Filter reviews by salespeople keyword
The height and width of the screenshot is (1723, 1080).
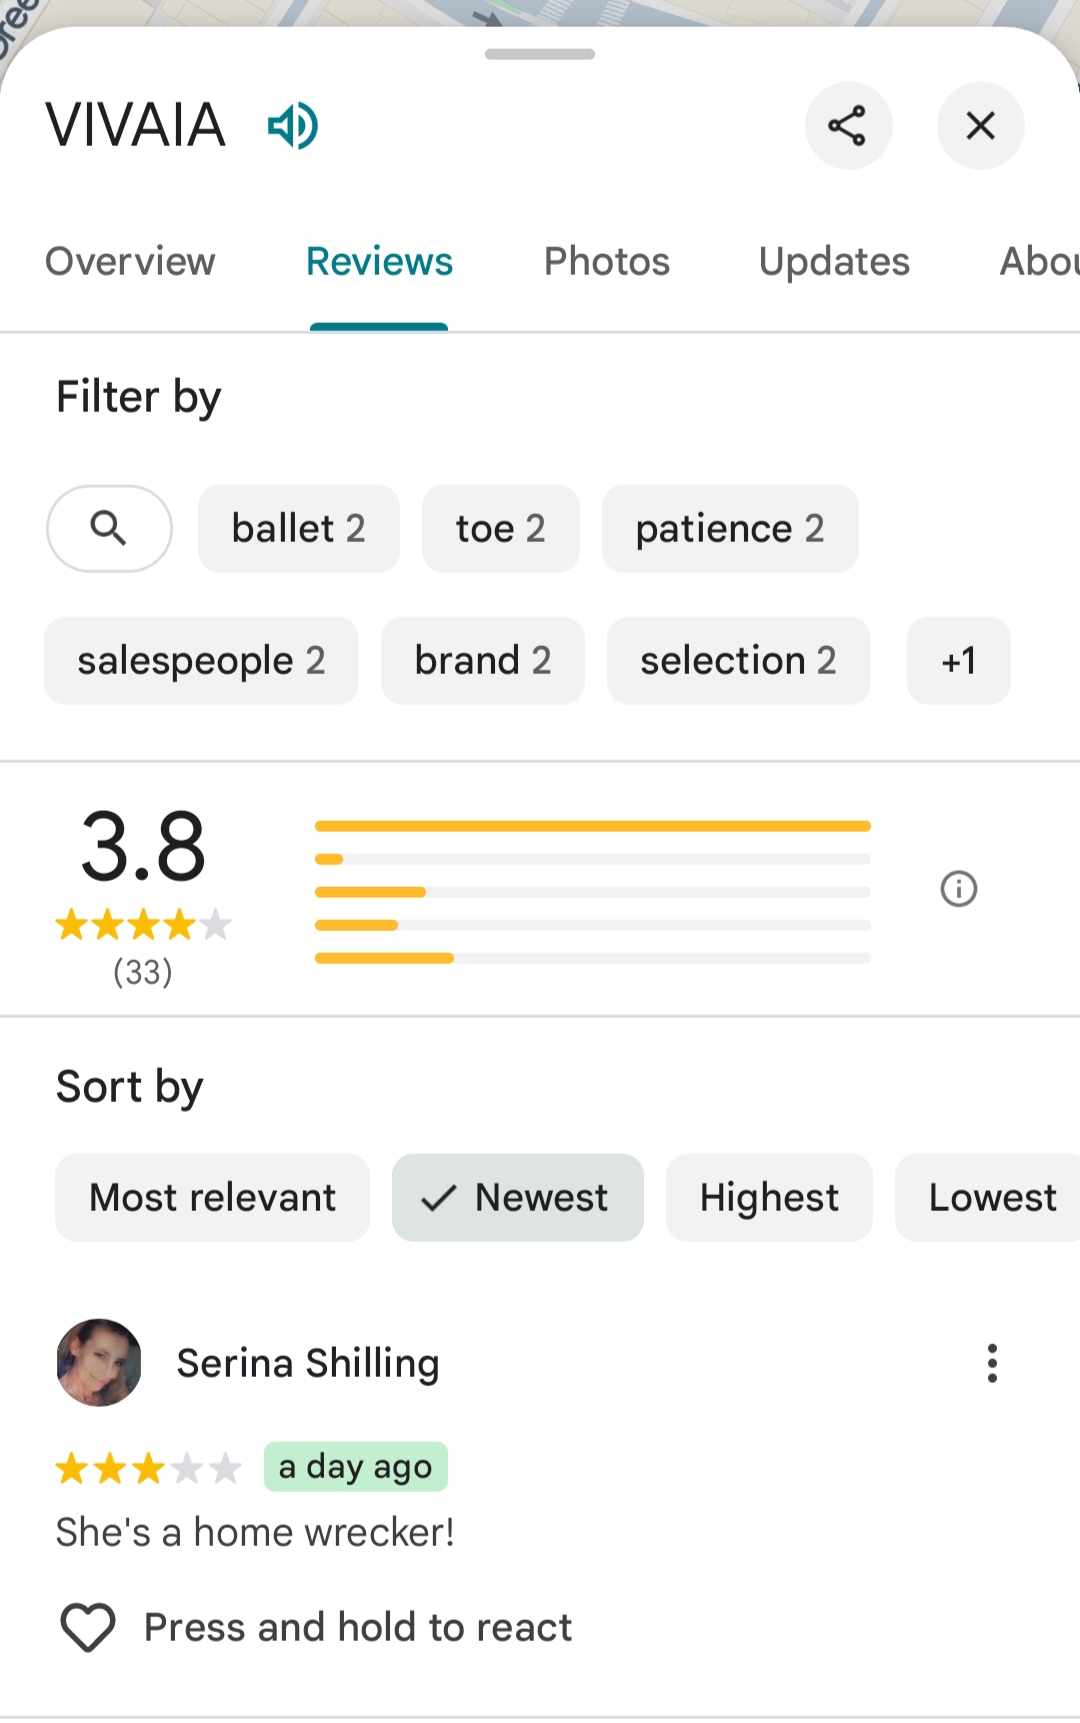click(x=201, y=660)
